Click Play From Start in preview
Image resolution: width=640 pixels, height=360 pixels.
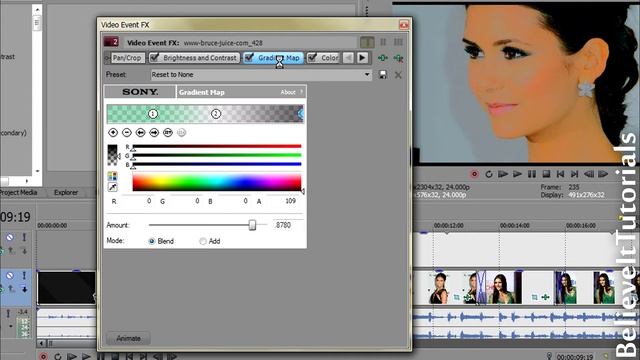coord(503,174)
